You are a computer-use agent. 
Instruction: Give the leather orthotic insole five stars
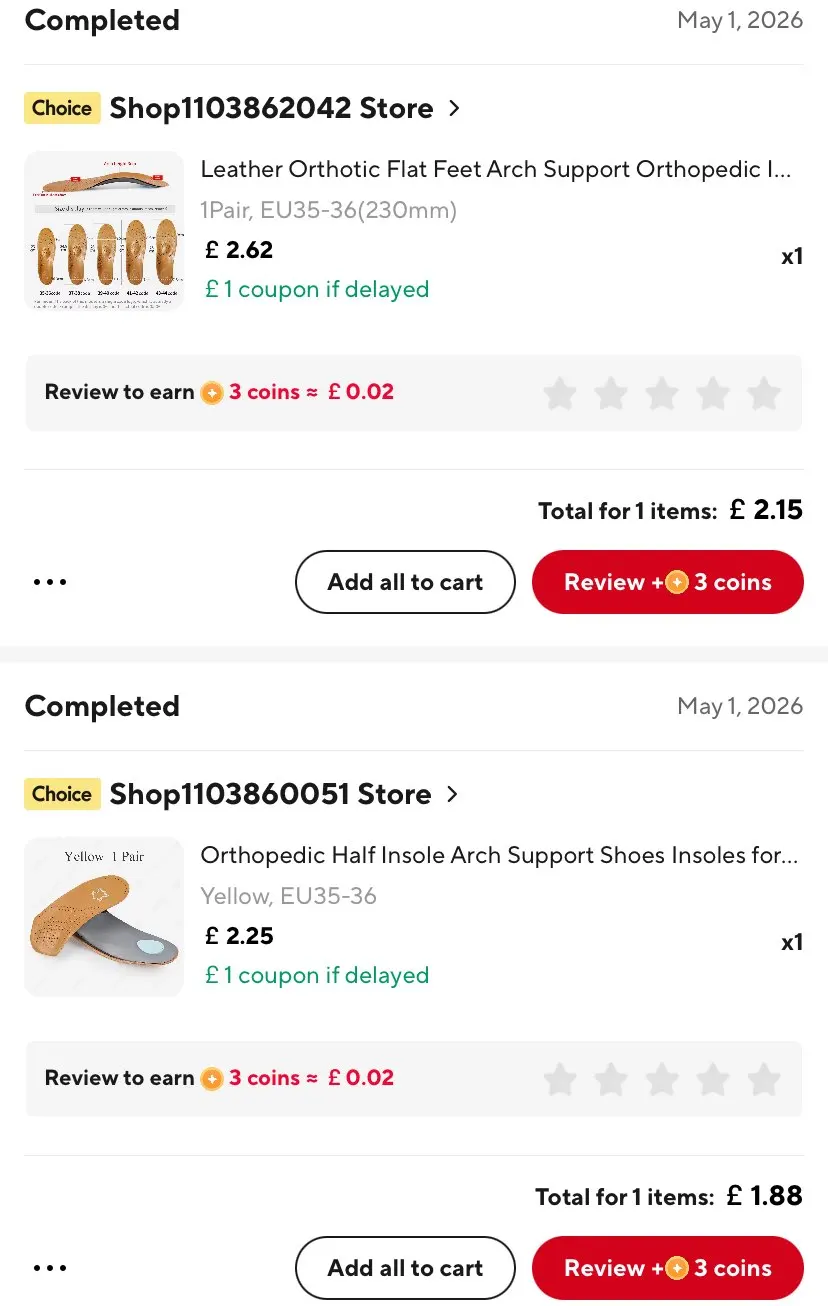(x=764, y=393)
